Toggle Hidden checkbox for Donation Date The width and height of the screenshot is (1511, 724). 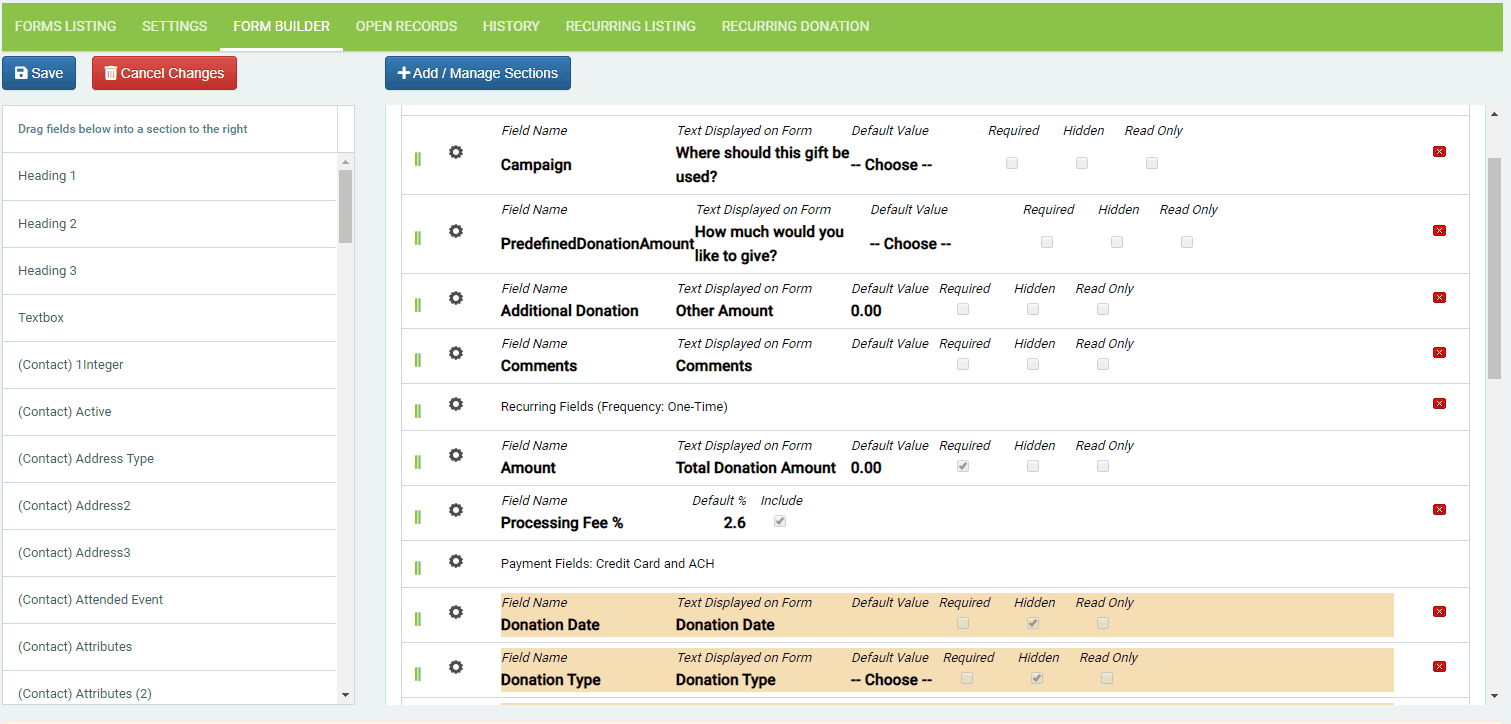tap(1033, 623)
